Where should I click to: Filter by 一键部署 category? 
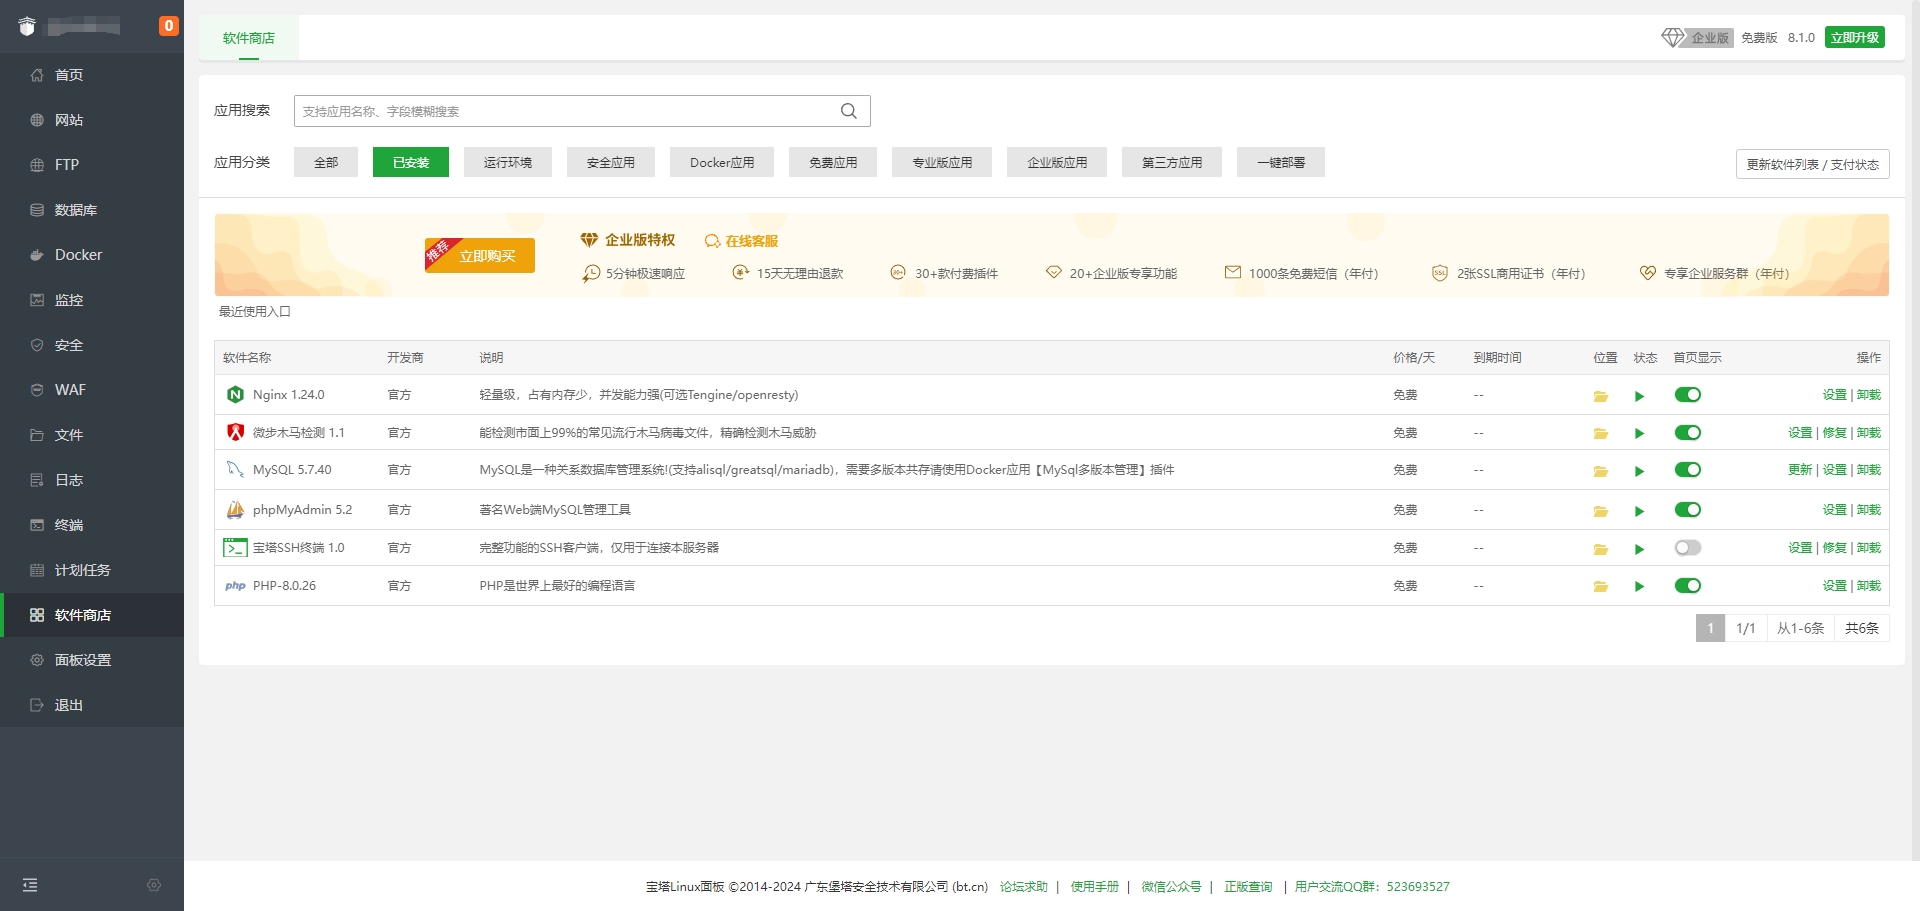(x=1281, y=162)
